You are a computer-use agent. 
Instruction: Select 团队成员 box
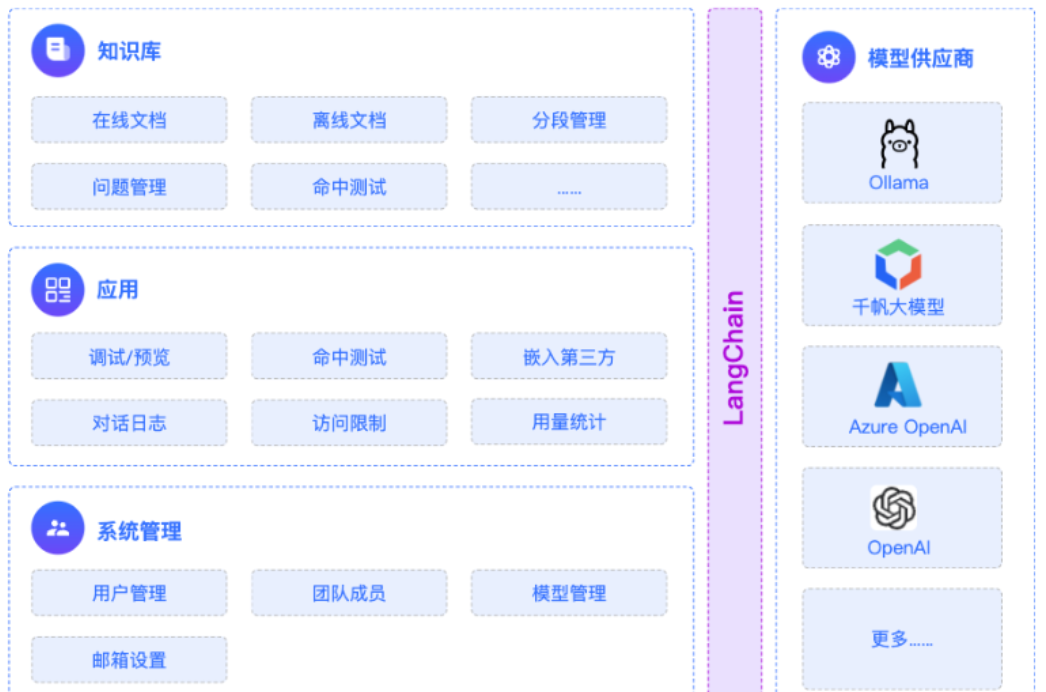click(x=349, y=593)
